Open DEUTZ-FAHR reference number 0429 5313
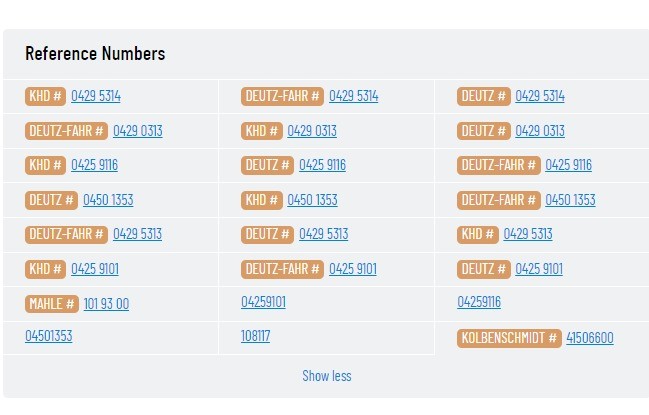 (137, 234)
